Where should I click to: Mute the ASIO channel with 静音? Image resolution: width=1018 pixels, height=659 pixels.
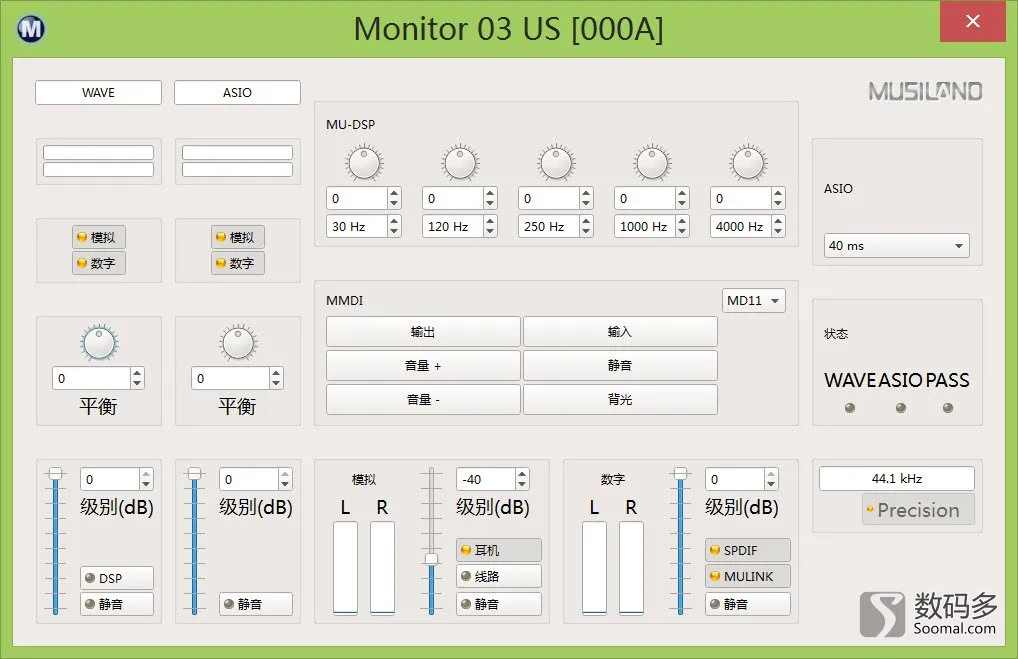(256, 604)
